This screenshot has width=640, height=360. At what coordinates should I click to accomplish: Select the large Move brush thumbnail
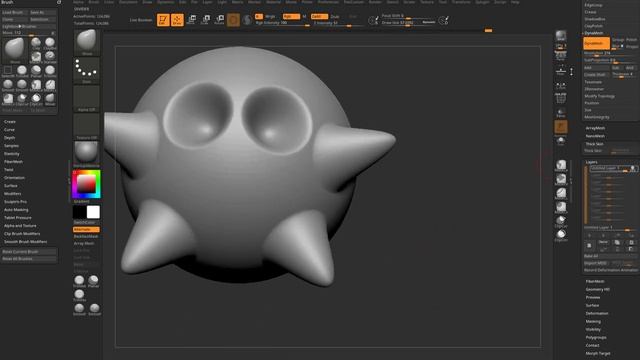coord(15,51)
